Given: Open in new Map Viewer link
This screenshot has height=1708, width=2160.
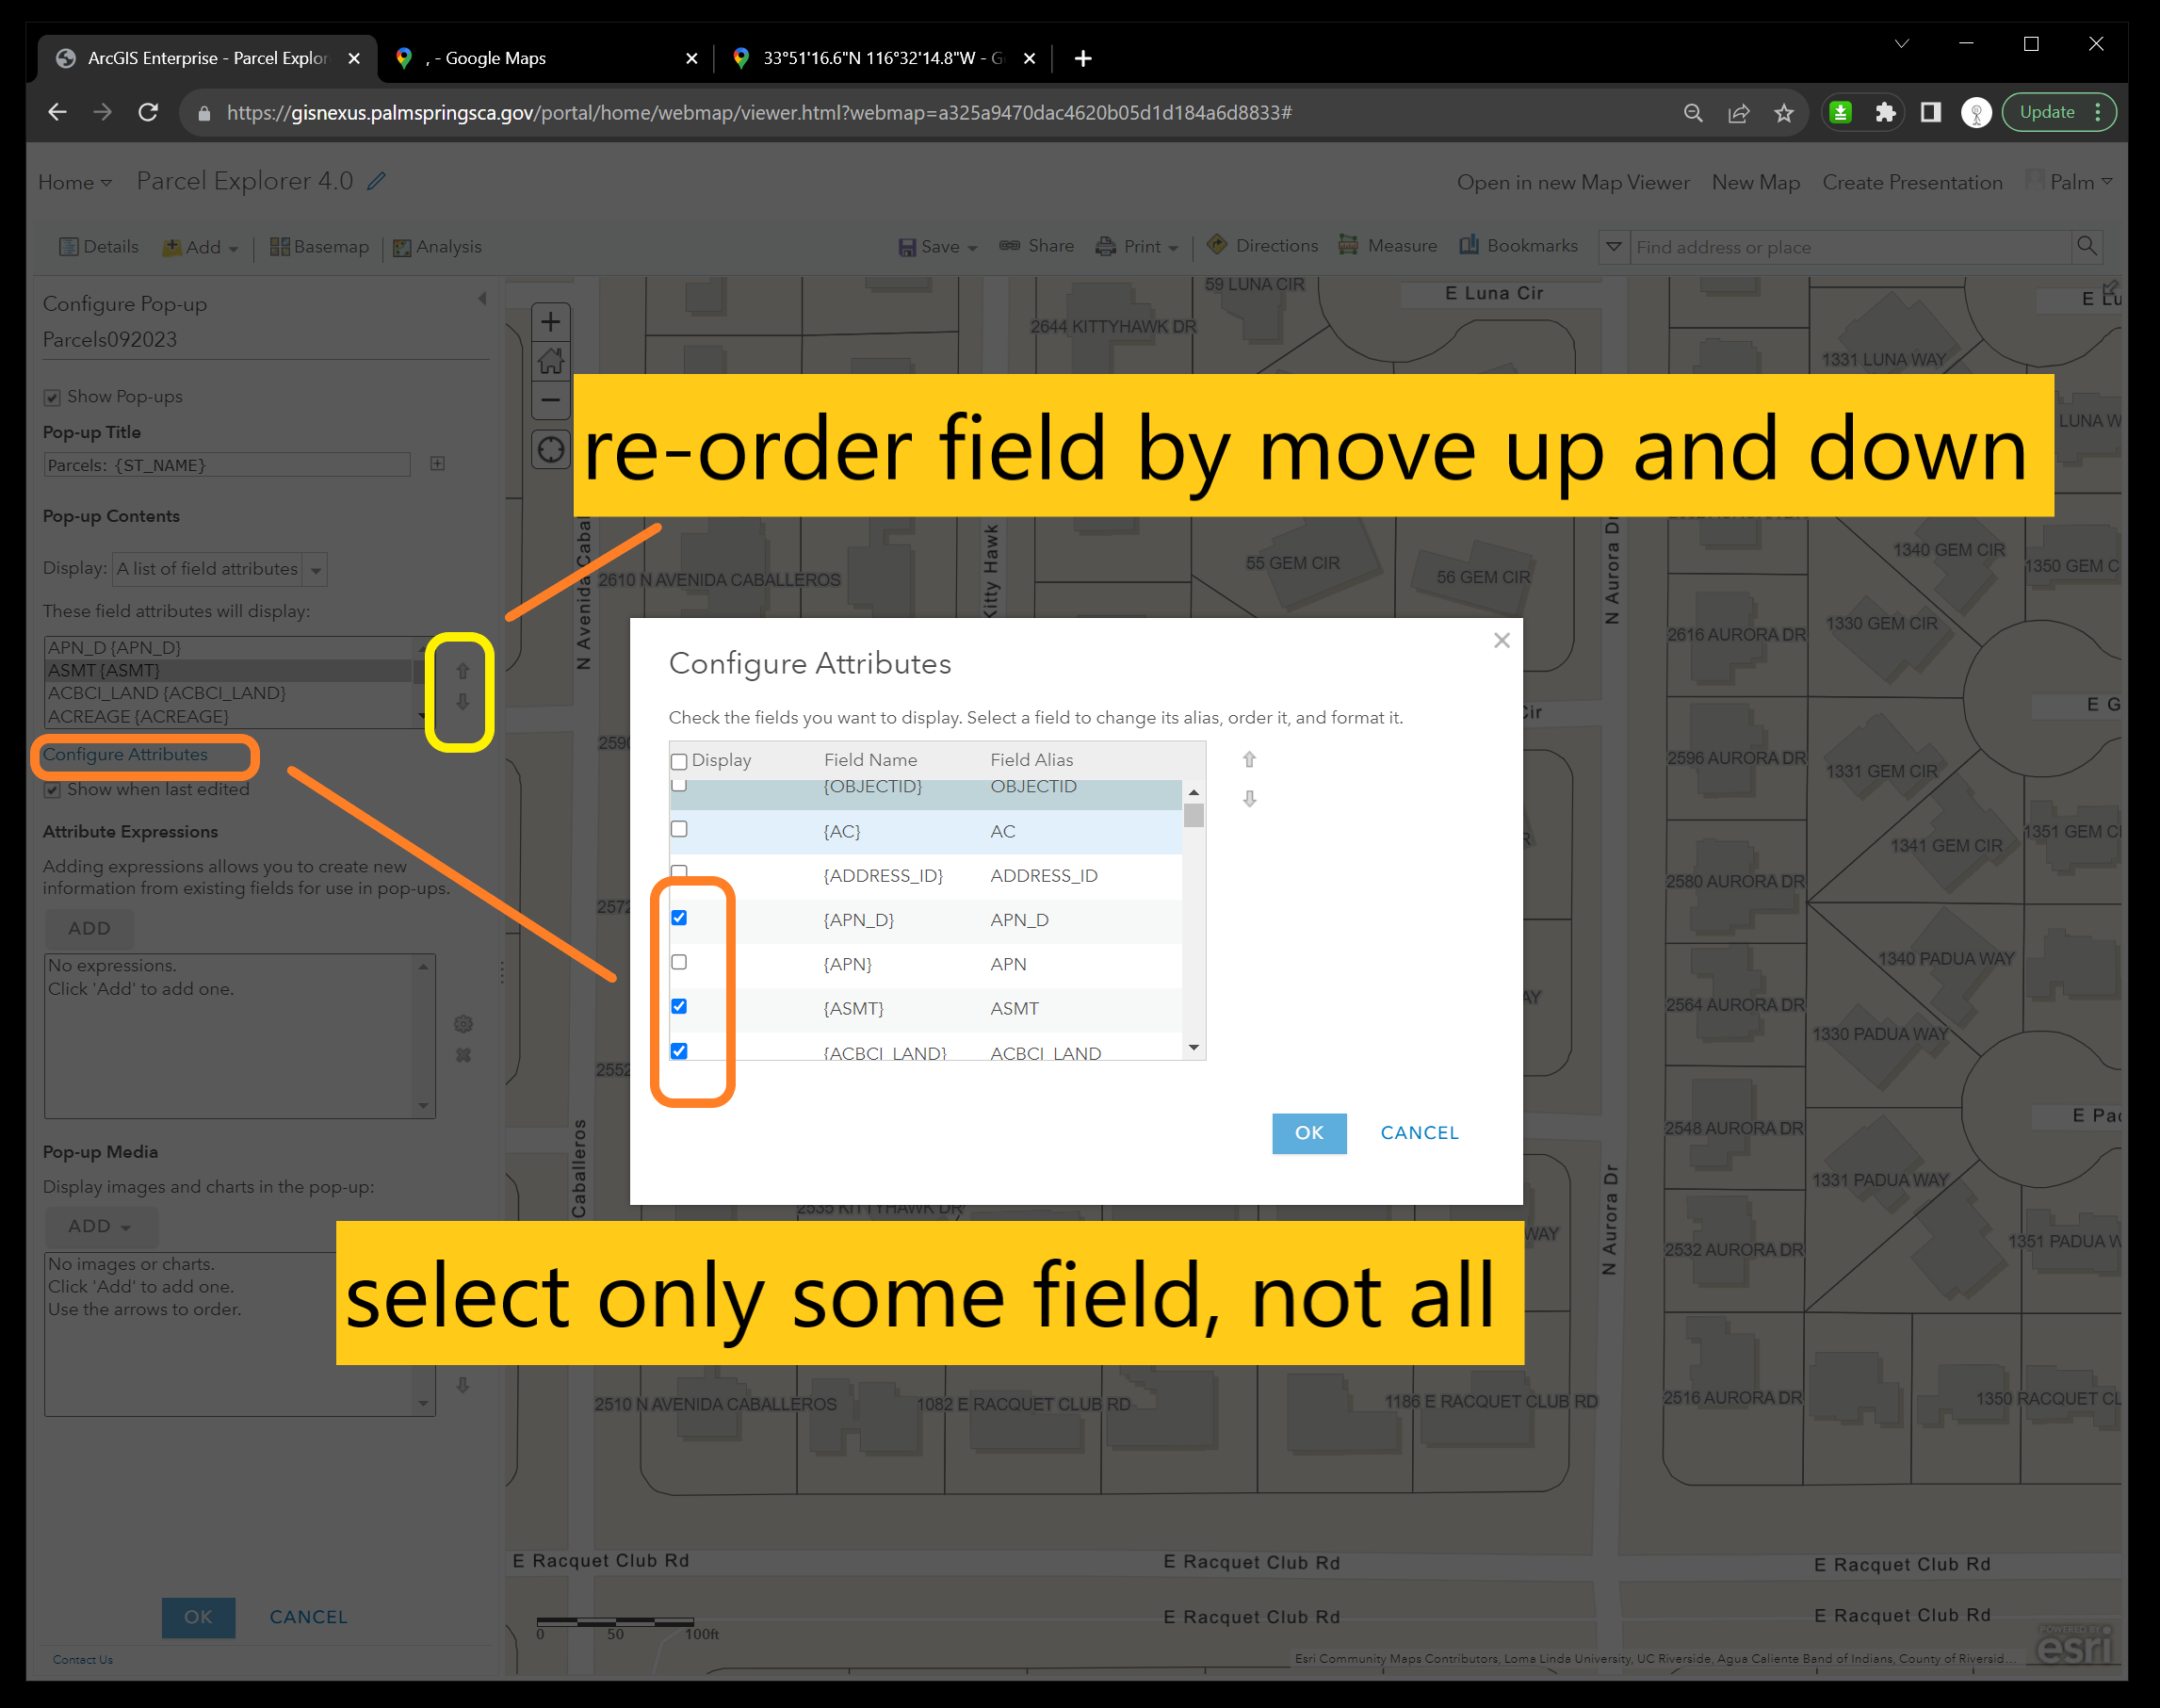Looking at the screenshot, I should pyautogui.click(x=1573, y=182).
